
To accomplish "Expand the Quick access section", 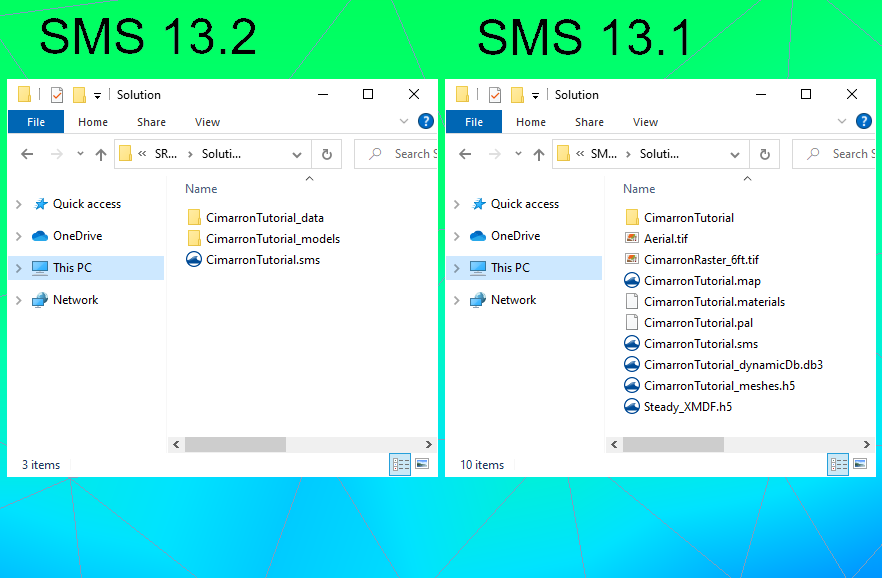I will click(x=19, y=203).
